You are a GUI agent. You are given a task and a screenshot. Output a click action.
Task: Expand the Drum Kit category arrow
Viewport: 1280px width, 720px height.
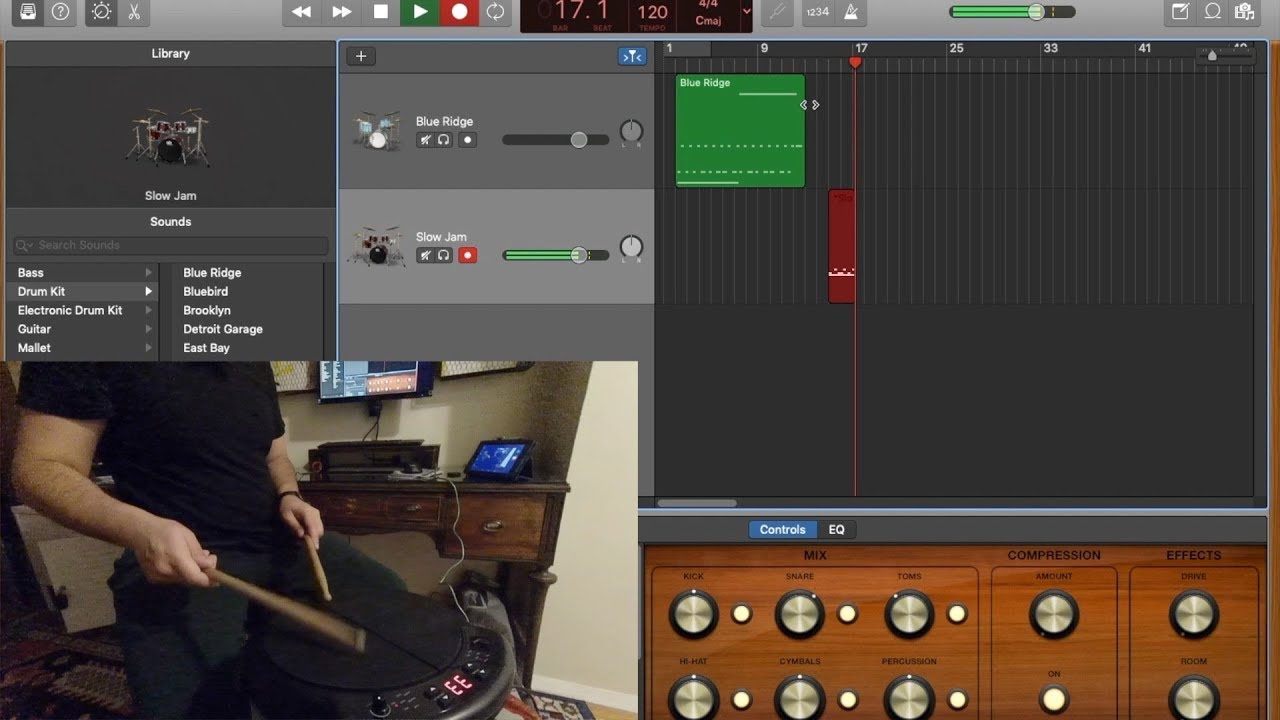click(x=148, y=291)
